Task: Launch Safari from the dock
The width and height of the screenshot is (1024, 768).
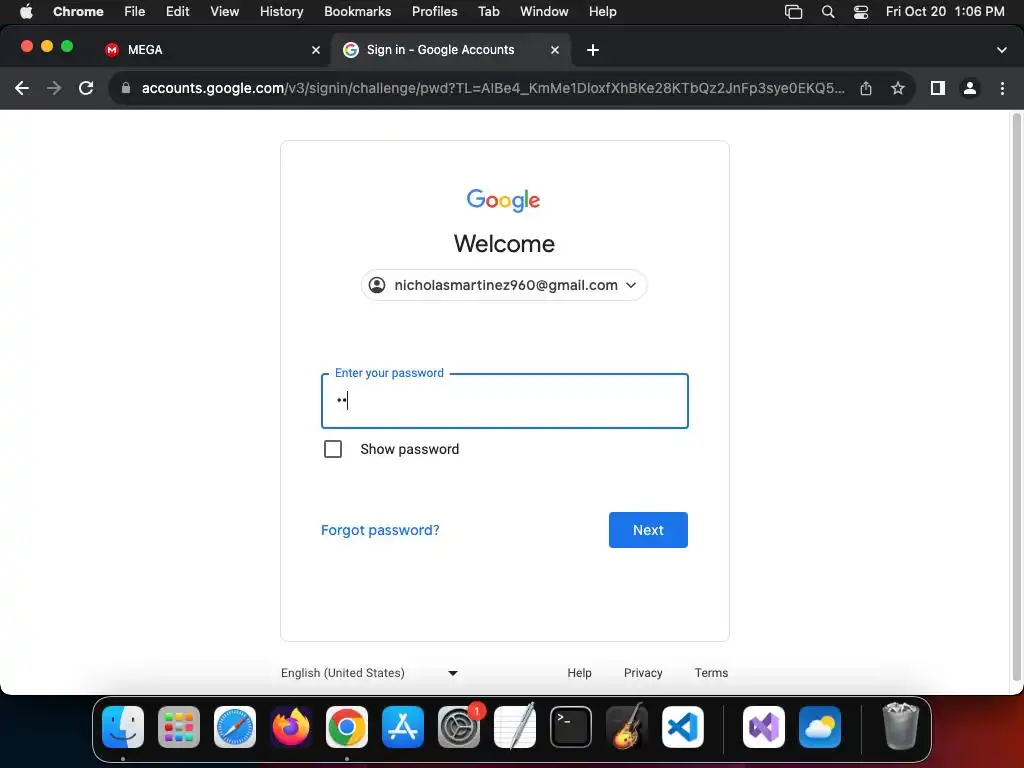Action: pos(235,726)
